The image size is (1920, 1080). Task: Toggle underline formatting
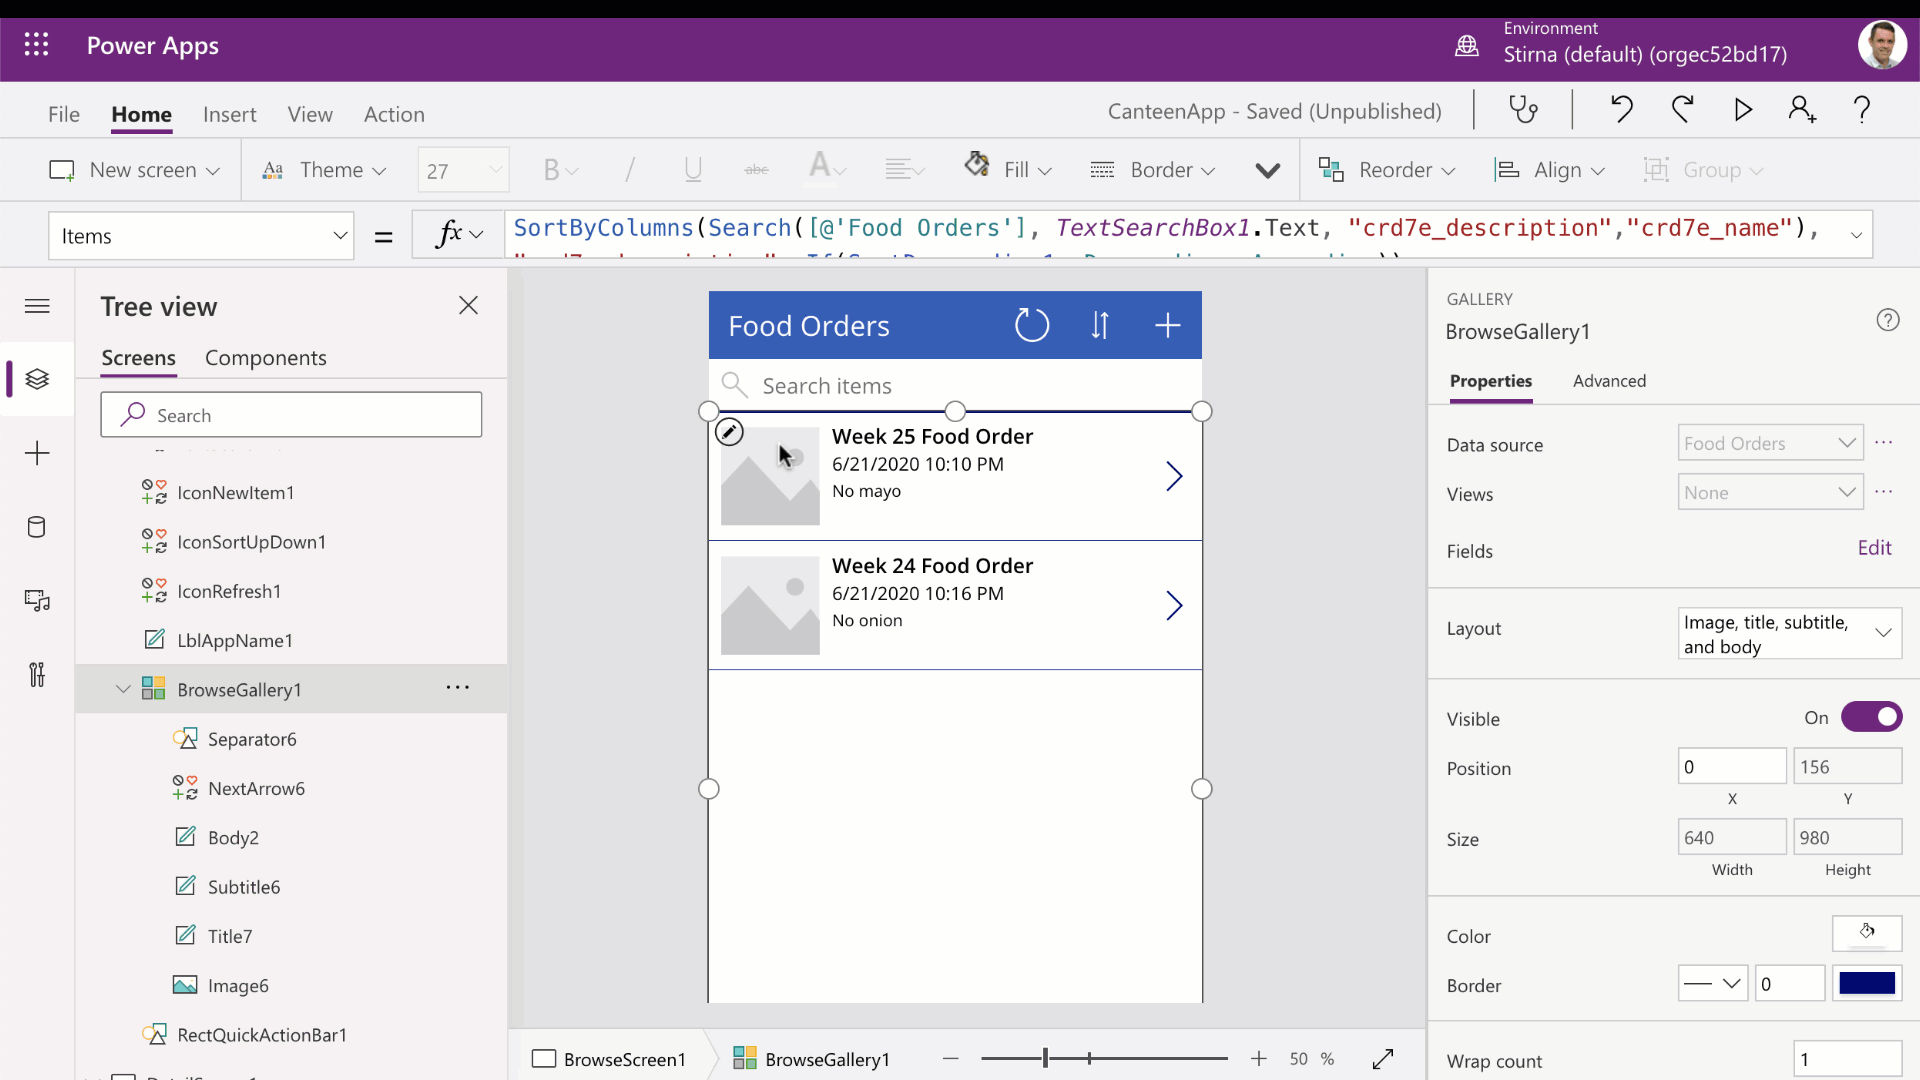pyautogui.click(x=692, y=170)
